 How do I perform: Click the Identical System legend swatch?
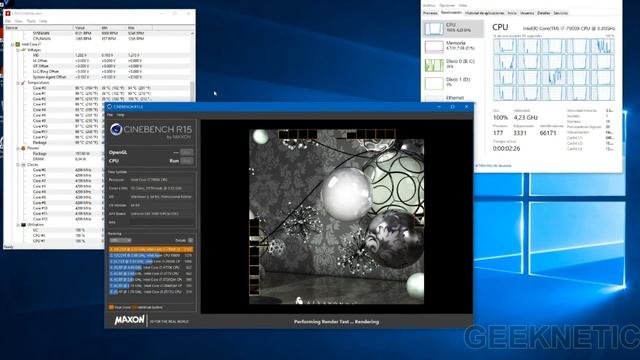click(135, 307)
